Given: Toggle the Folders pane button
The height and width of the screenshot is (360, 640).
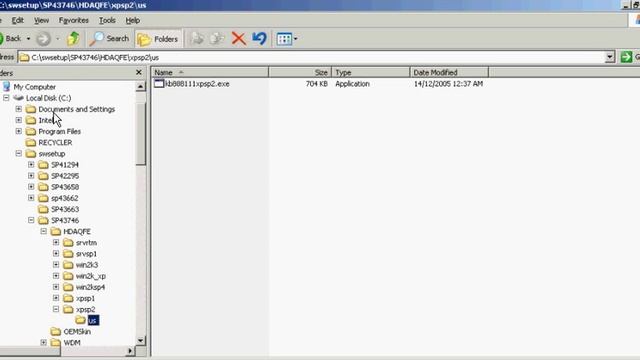Looking at the screenshot, I should [158, 39].
